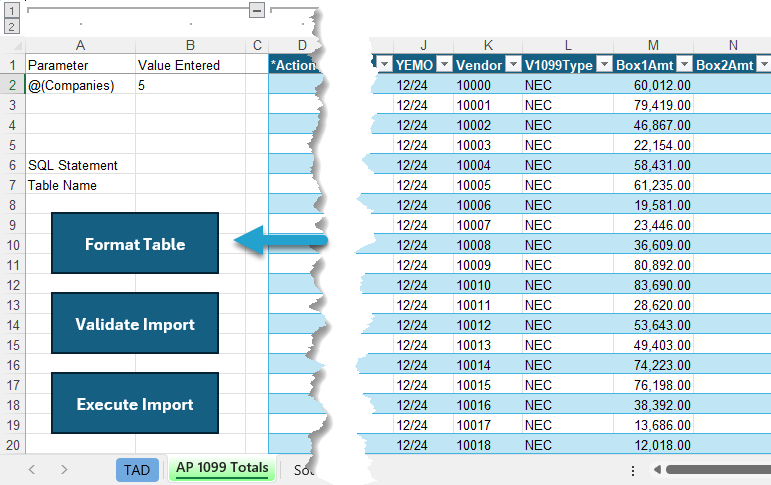Open the Vendor column filter dropdown
The height and width of the screenshot is (485, 771).
513,64
